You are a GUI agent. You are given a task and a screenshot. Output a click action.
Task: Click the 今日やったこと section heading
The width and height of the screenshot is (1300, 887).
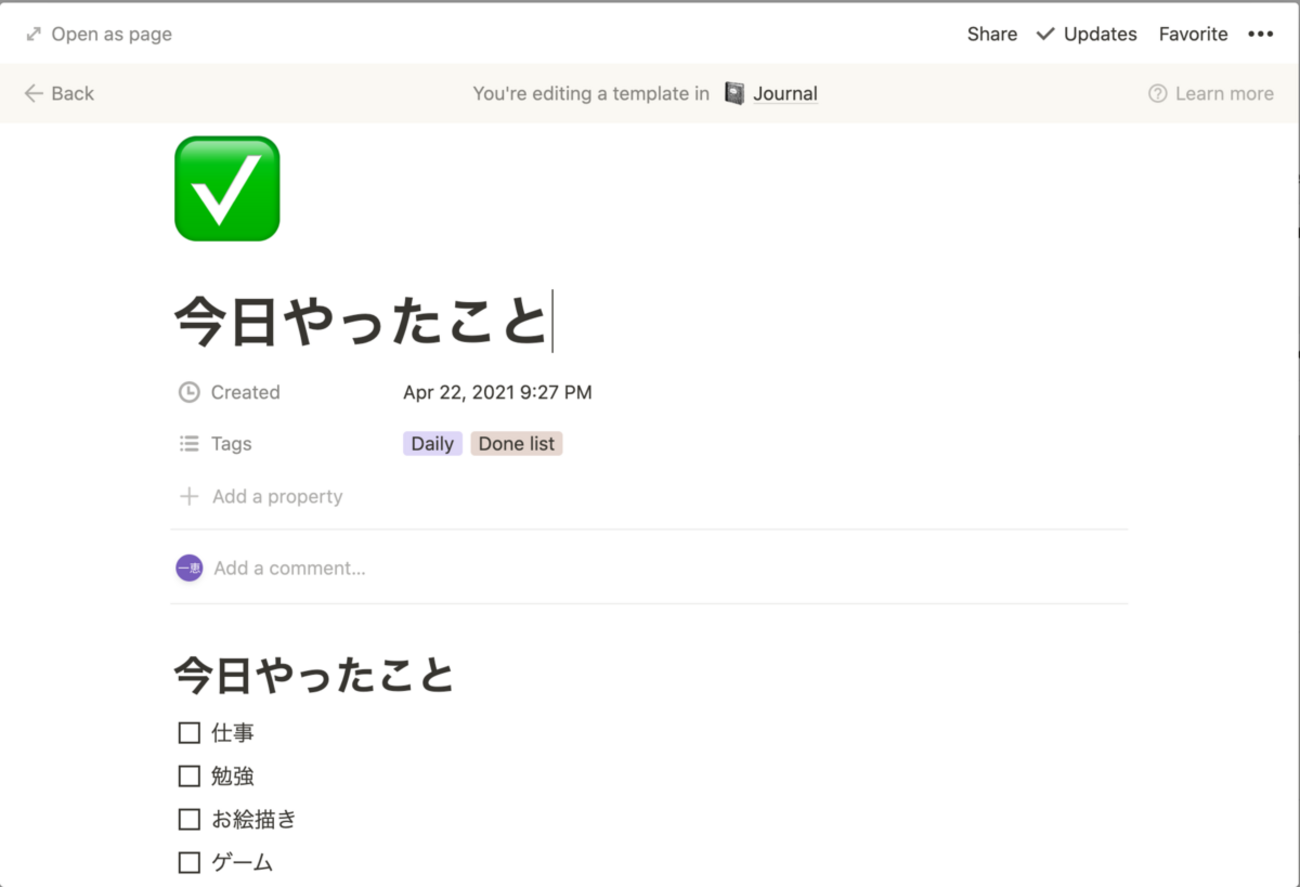tap(314, 676)
